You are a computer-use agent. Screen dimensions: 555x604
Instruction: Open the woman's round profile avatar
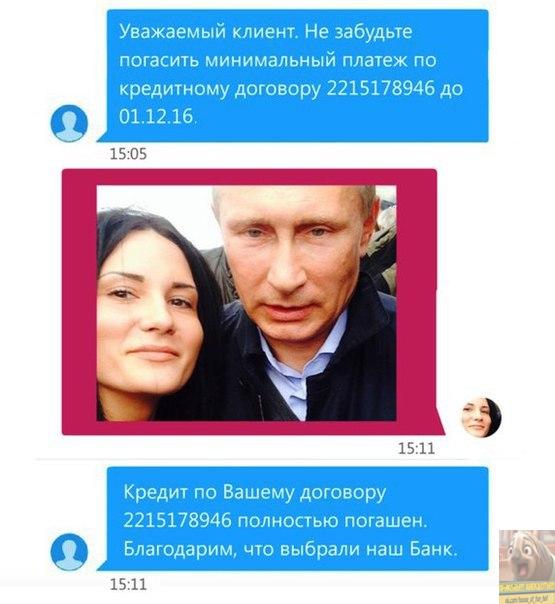click(x=481, y=417)
